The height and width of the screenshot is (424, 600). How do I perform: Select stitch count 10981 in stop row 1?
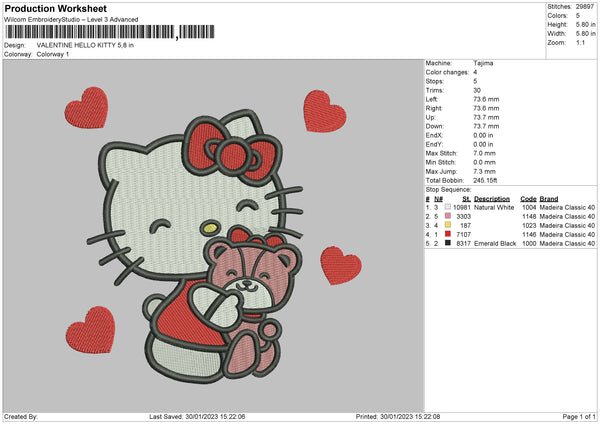pos(462,207)
